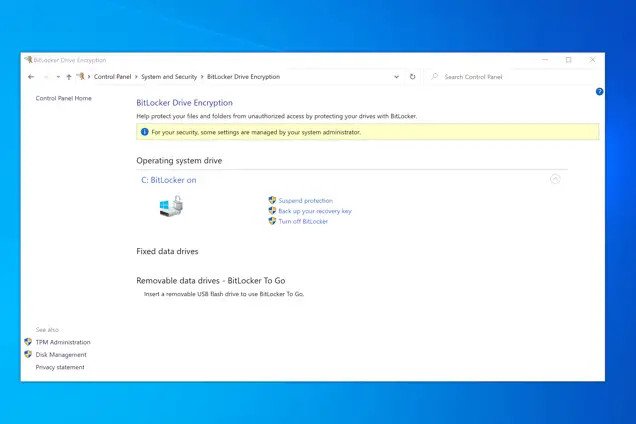636x424 pixels.
Task: Expand the address bar history dropdown
Action: (x=396, y=77)
